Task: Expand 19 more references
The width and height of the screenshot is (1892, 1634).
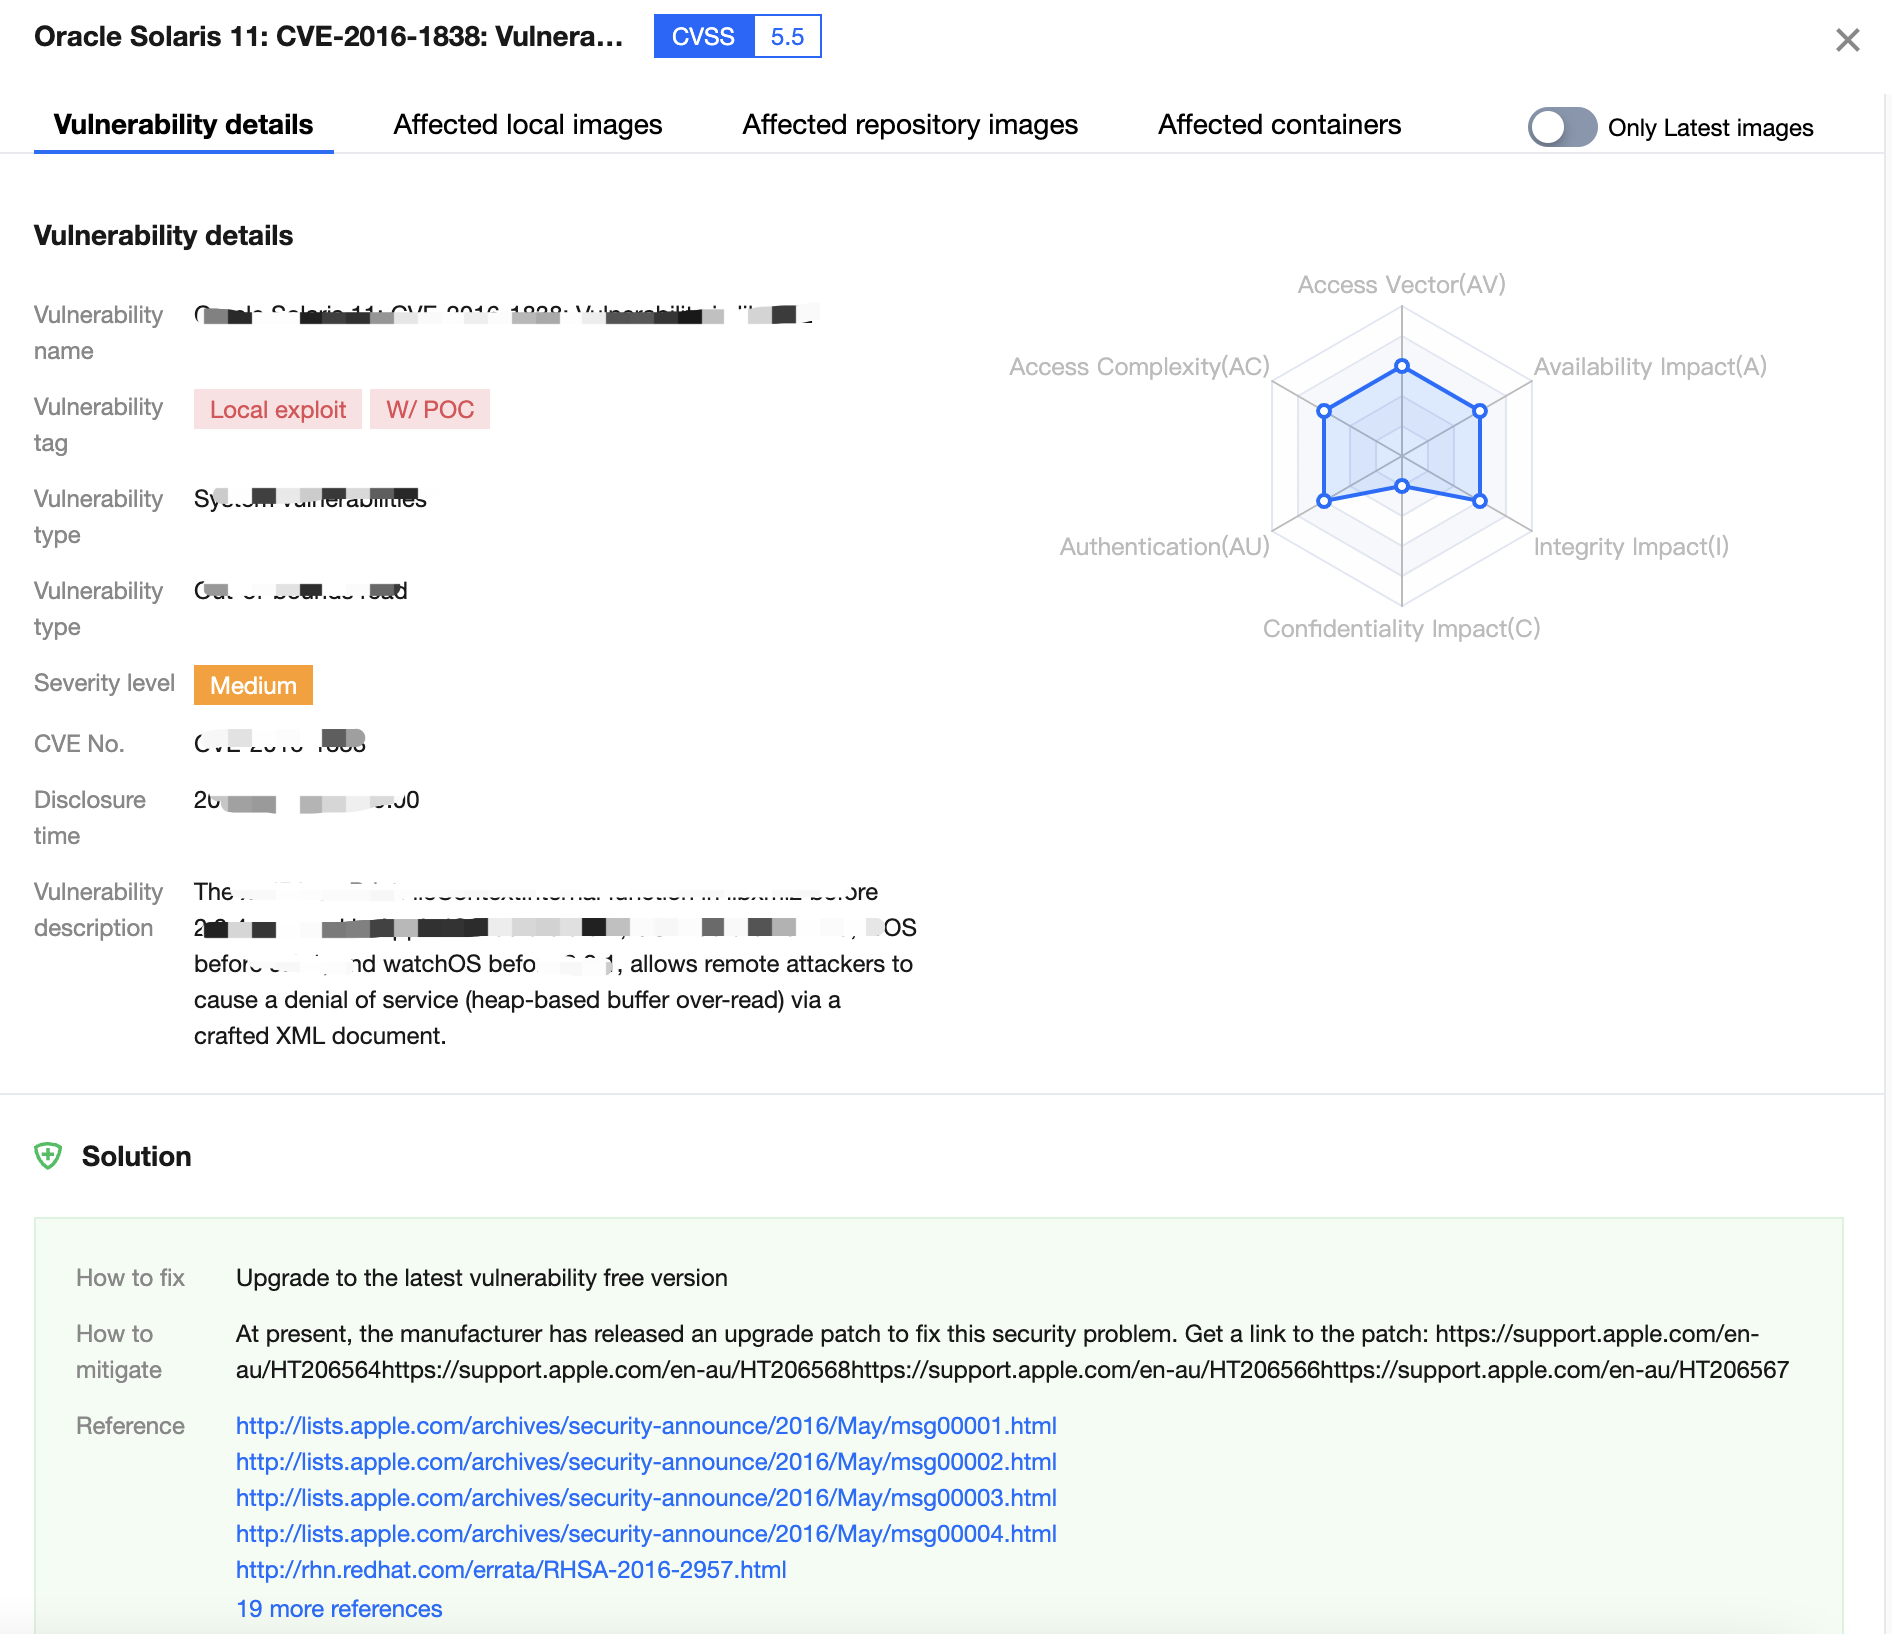Action: 338,1608
